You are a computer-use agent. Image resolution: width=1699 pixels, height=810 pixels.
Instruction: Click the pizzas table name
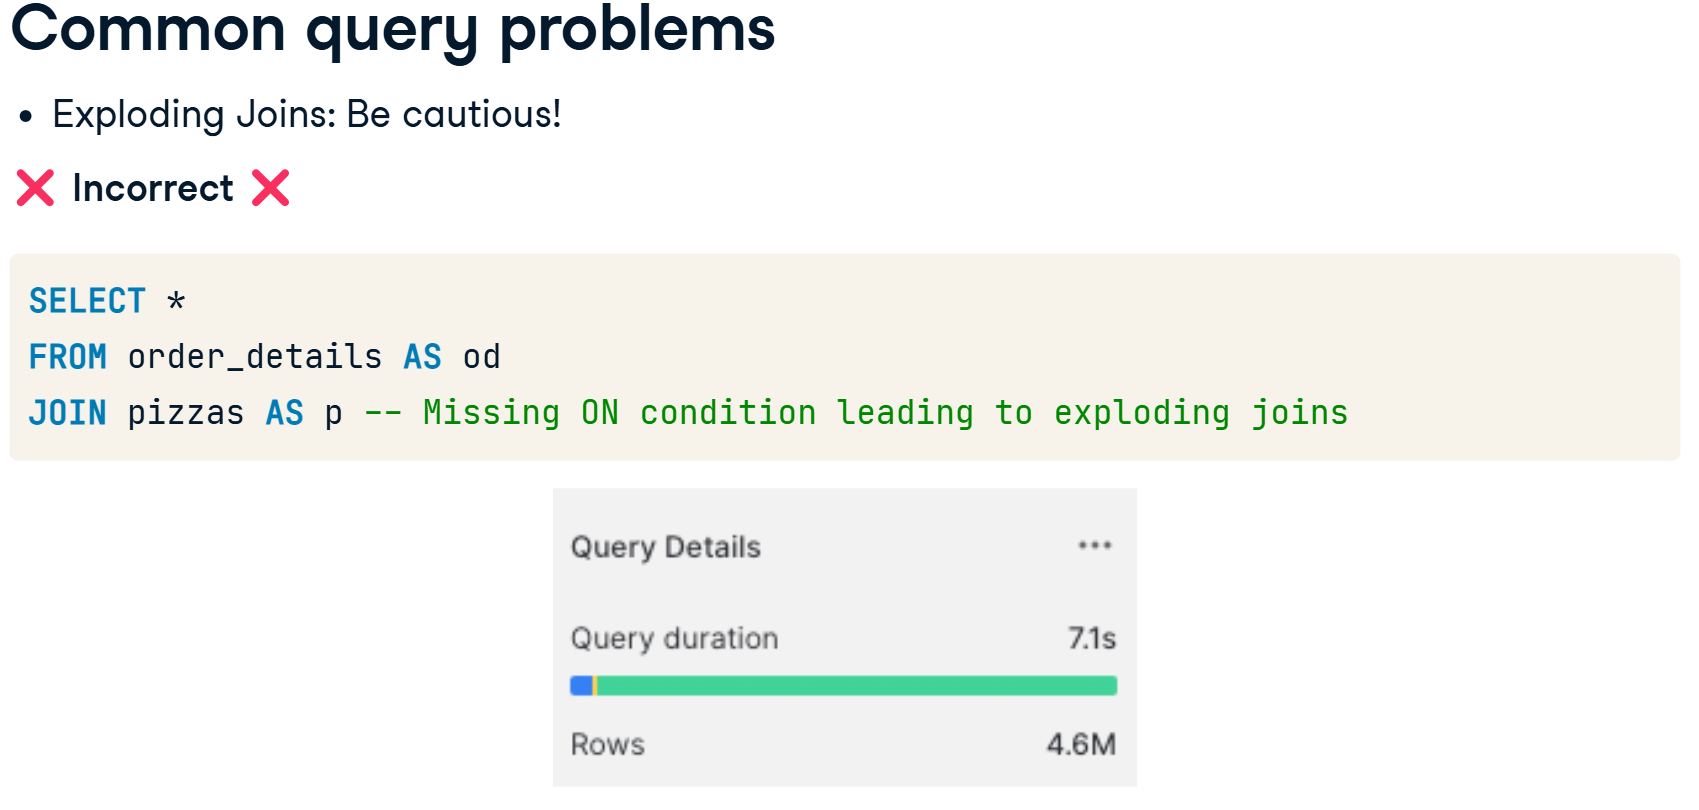coord(186,413)
